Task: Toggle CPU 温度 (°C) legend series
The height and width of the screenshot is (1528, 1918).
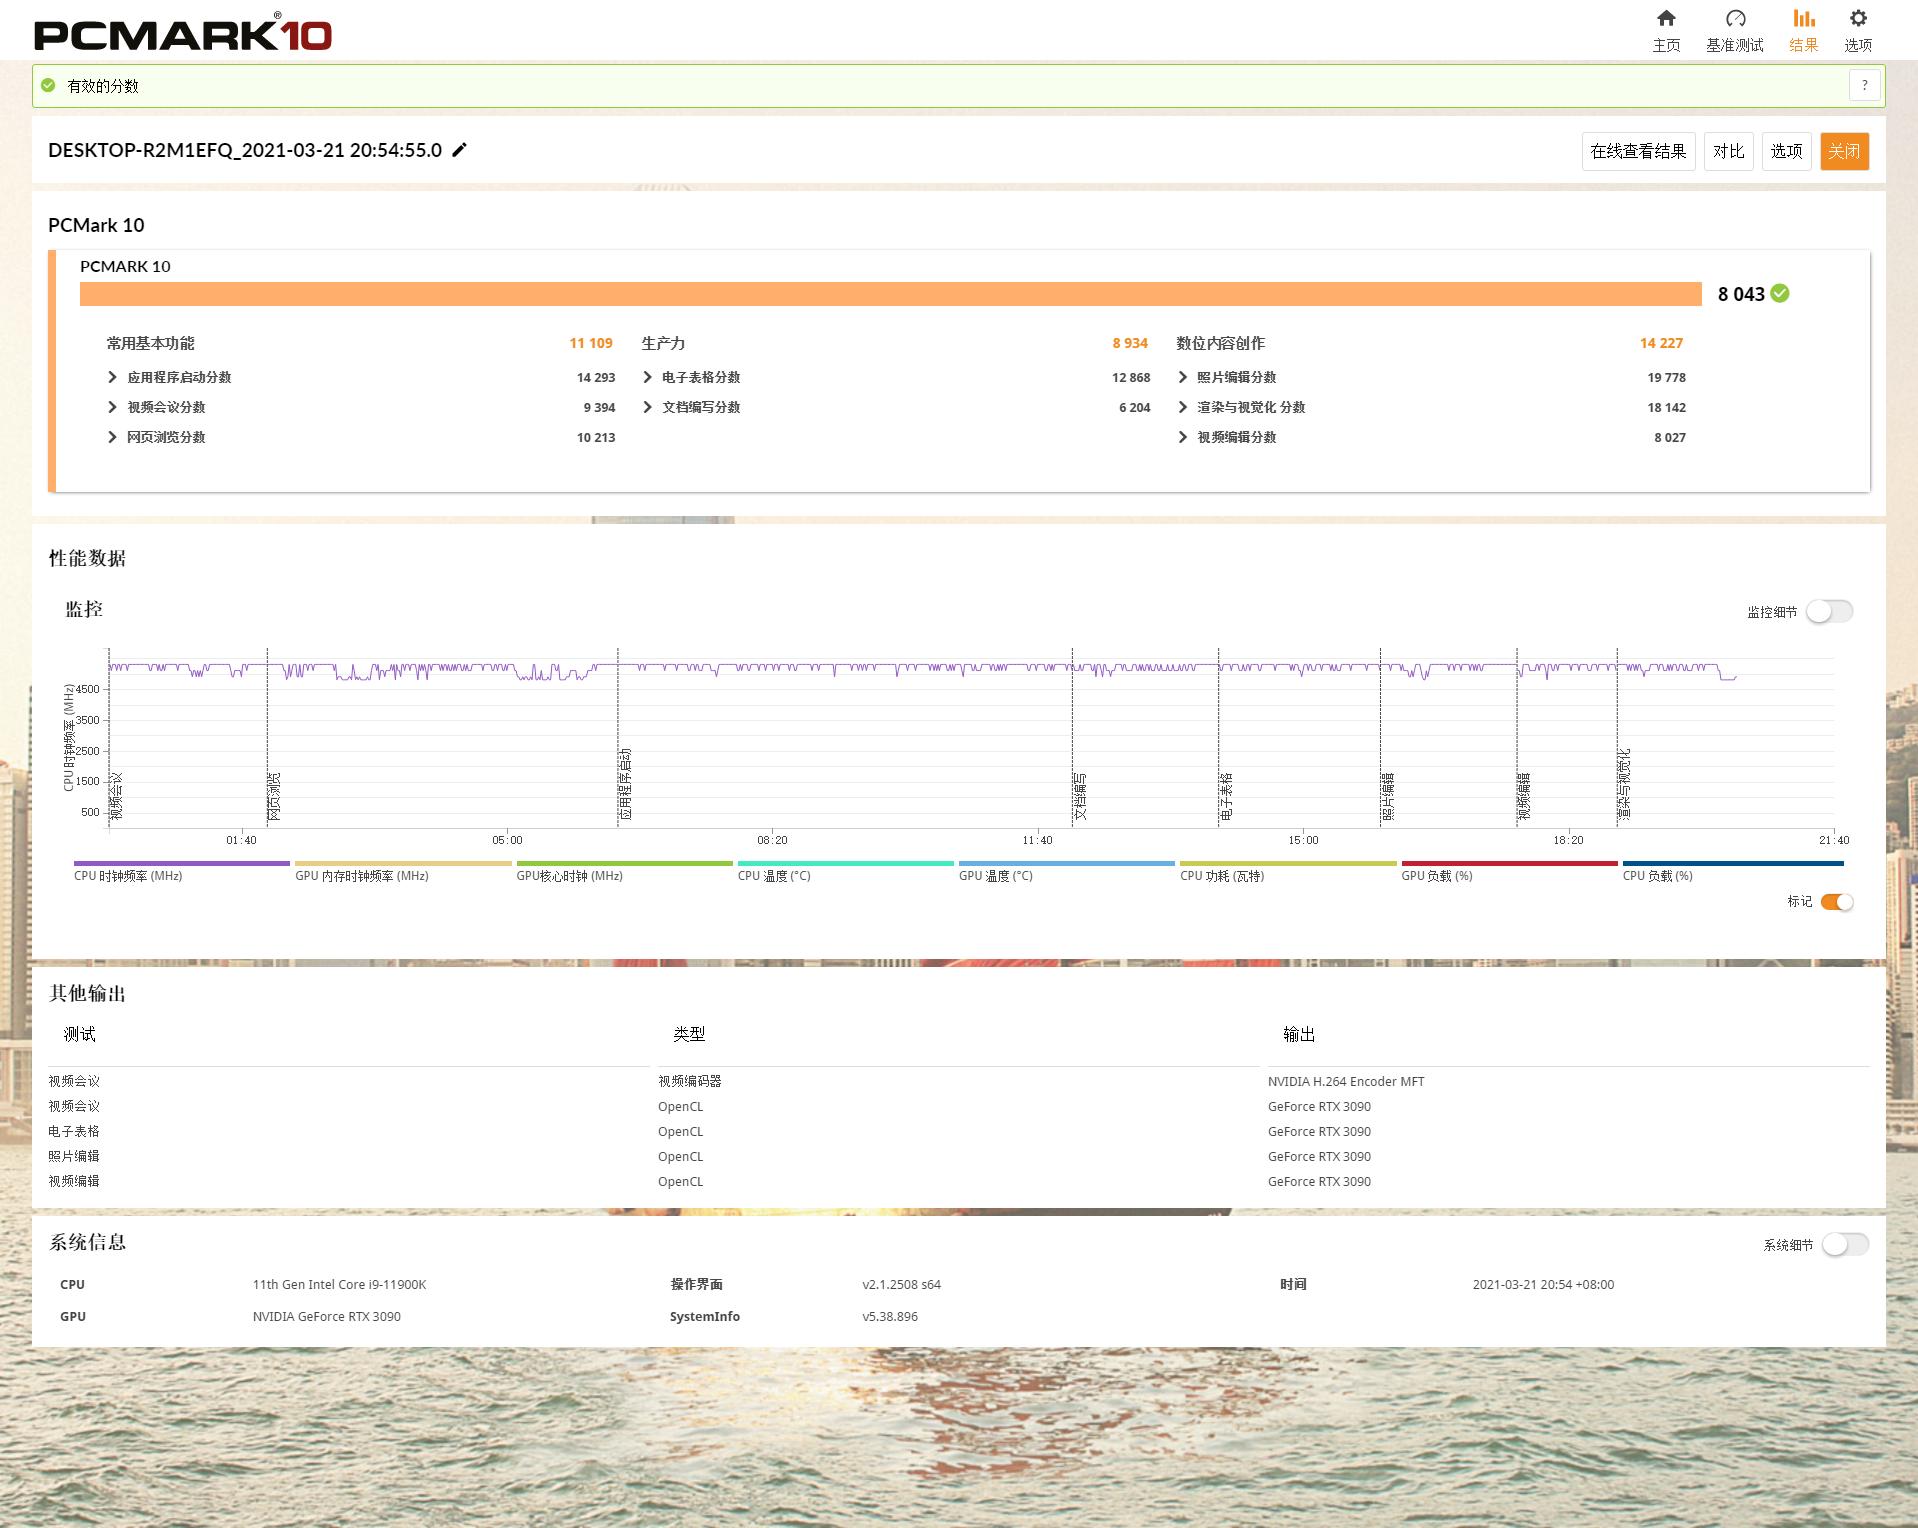Action: [845, 872]
